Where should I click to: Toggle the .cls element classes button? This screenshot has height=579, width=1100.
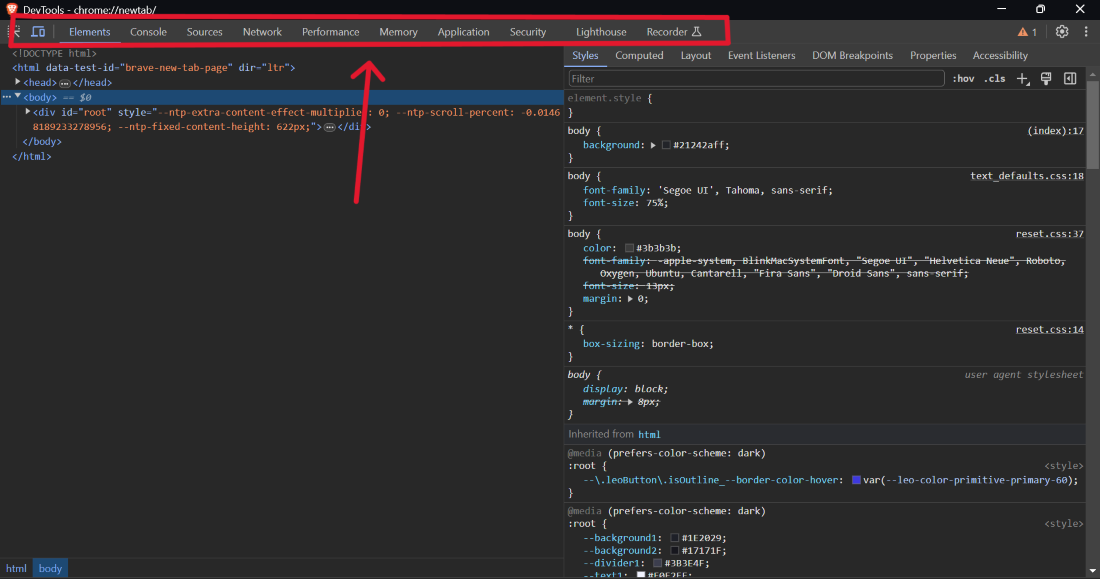[995, 79]
